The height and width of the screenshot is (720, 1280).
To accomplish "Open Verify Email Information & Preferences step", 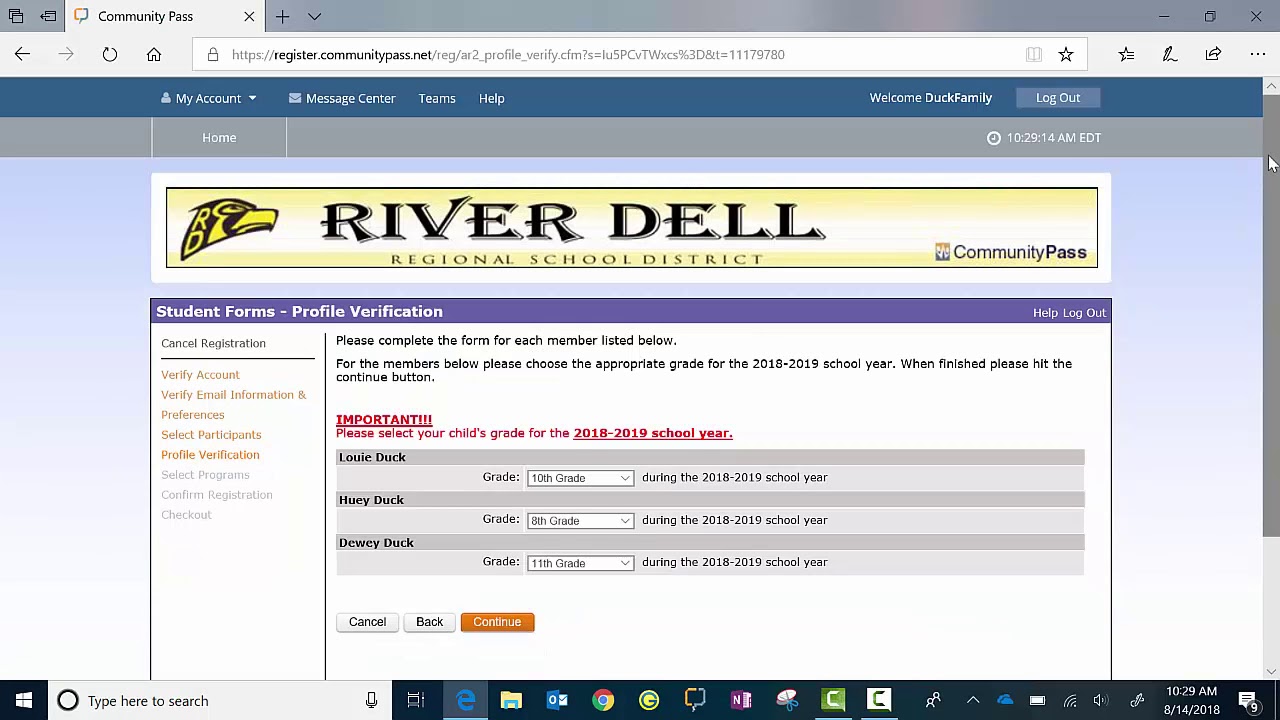I will pyautogui.click(x=234, y=405).
